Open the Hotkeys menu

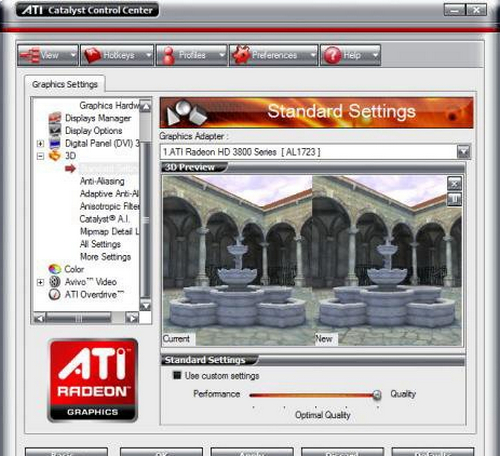[x=117, y=55]
